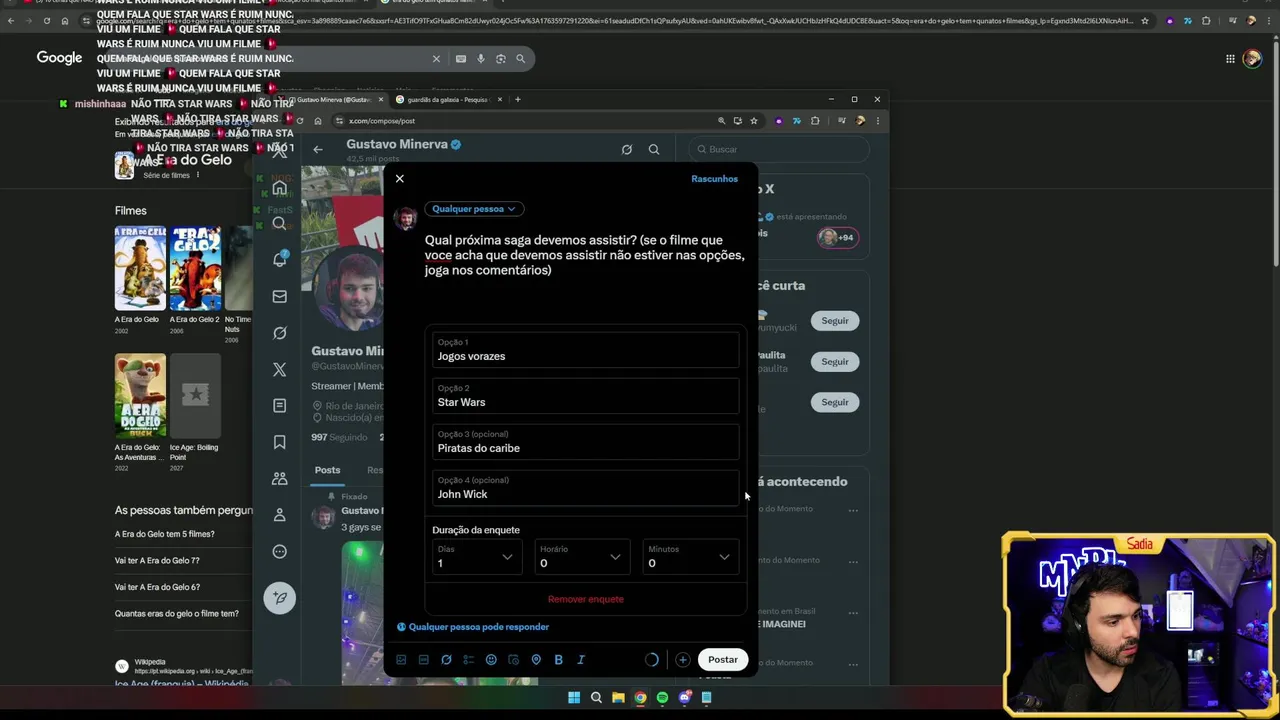Edit Opção 1 field Jogos vorazes
The image size is (1280, 720).
click(x=585, y=350)
